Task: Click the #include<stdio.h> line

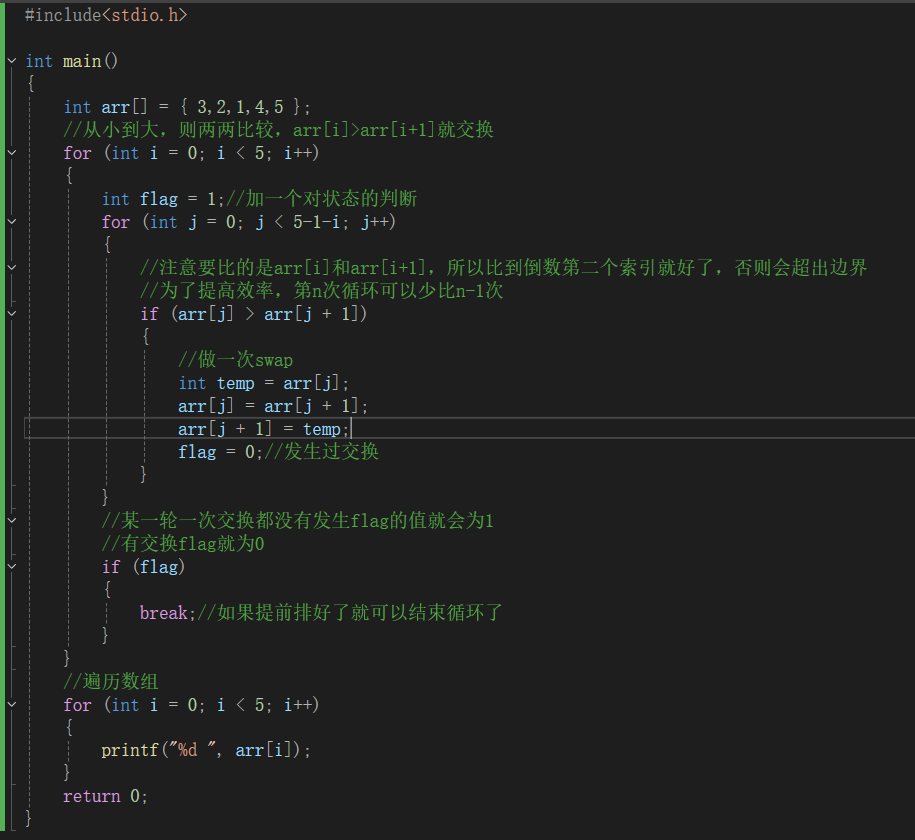Action: point(106,15)
